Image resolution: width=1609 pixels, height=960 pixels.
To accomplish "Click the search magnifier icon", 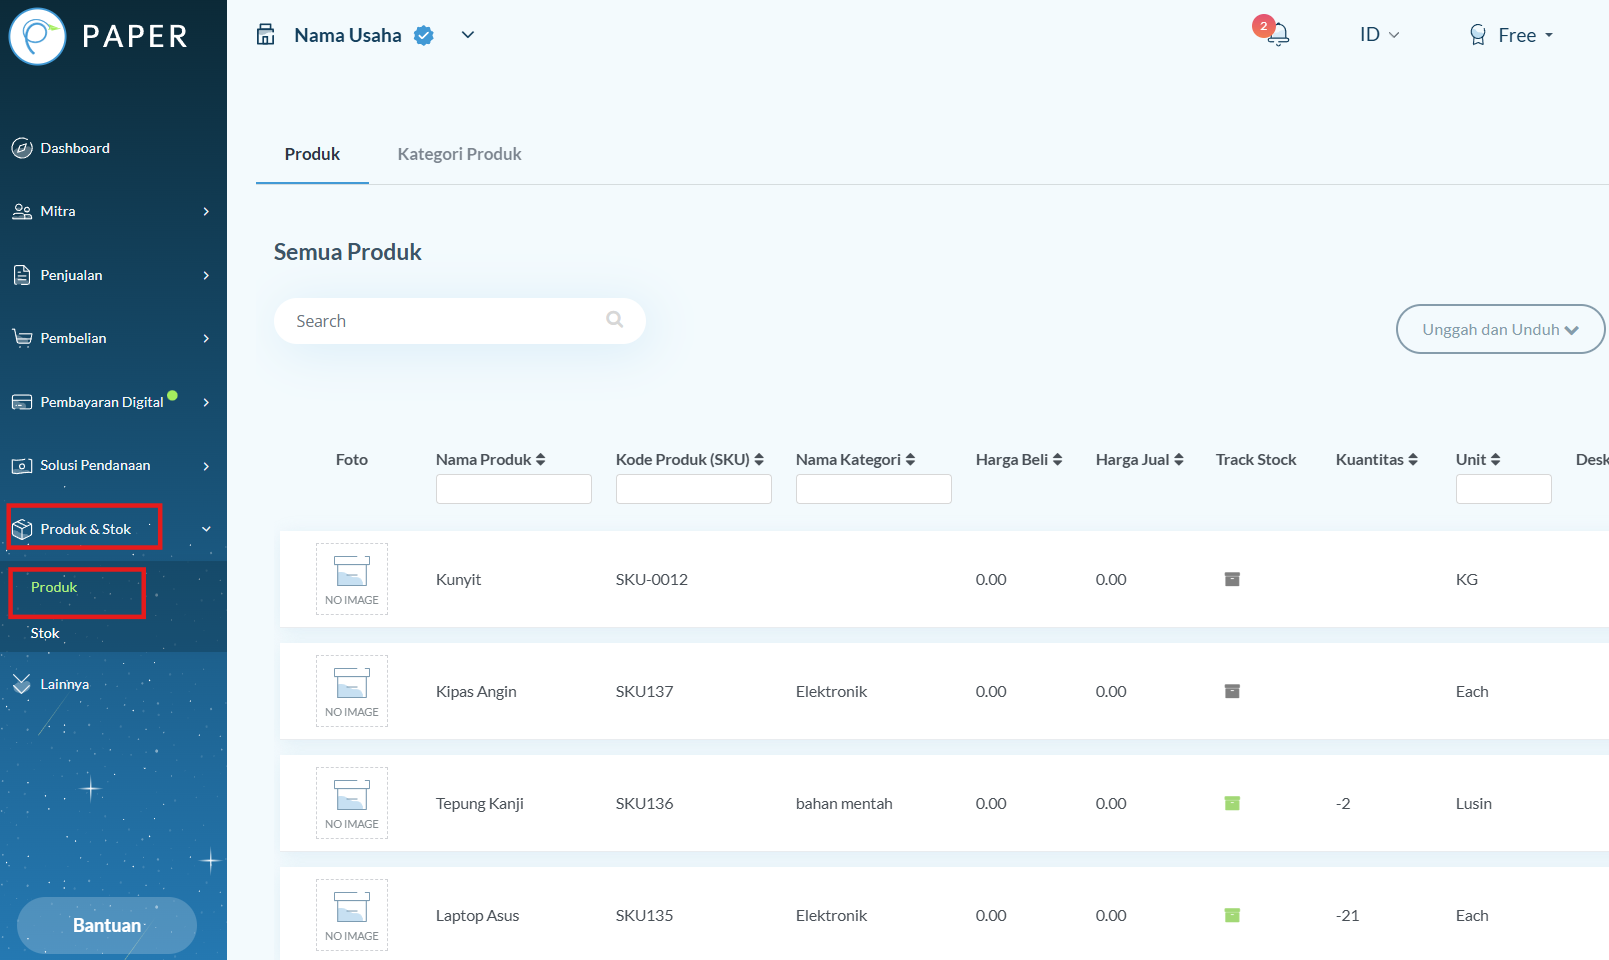I will (615, 319).
